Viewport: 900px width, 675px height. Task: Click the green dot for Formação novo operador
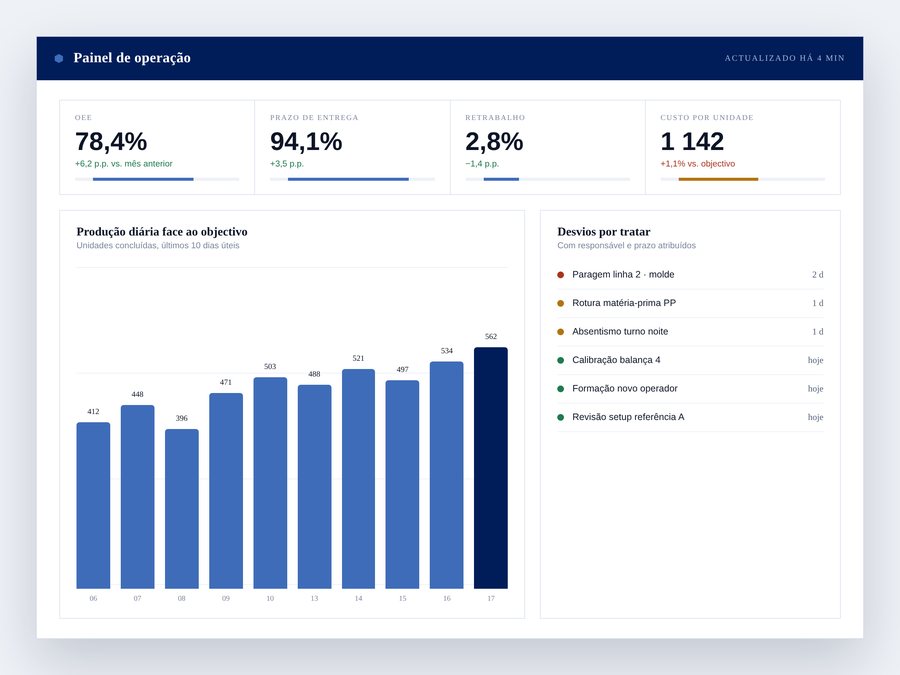(561, 389)
